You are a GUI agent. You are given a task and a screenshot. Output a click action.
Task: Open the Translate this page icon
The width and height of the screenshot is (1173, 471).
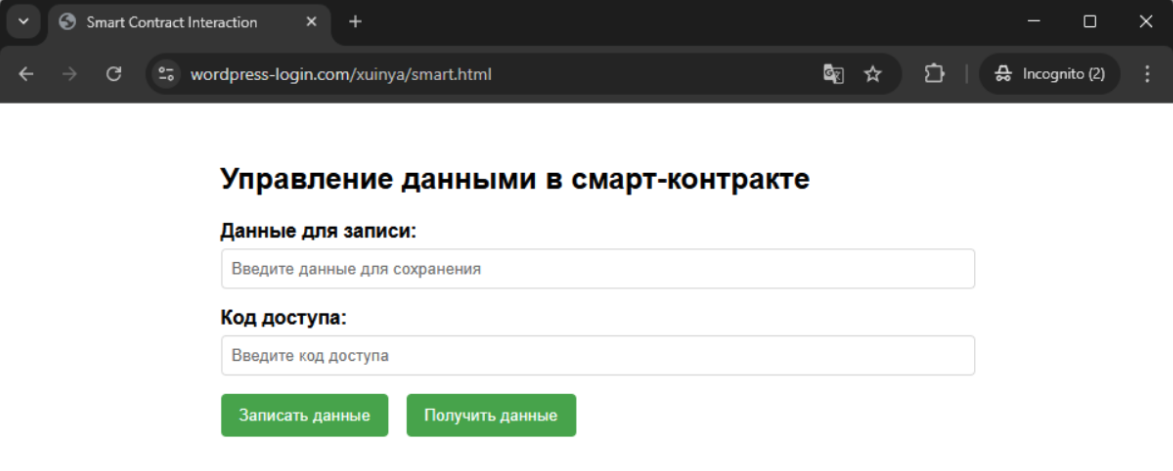pos(833,74)
